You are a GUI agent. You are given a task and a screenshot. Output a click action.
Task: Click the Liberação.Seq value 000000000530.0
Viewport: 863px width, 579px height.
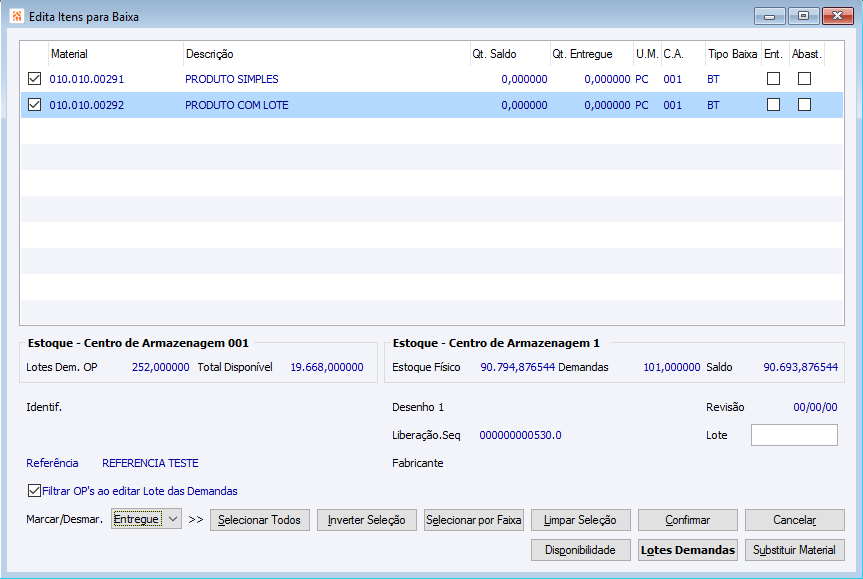pyautogui.click(x=520, y=435)
